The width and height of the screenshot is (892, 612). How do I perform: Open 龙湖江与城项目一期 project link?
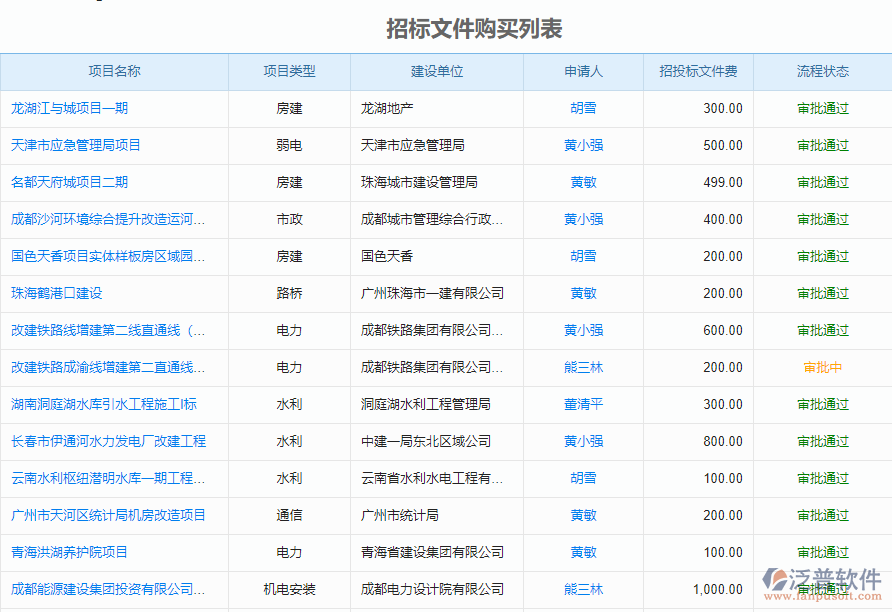[x=69, y=108]
